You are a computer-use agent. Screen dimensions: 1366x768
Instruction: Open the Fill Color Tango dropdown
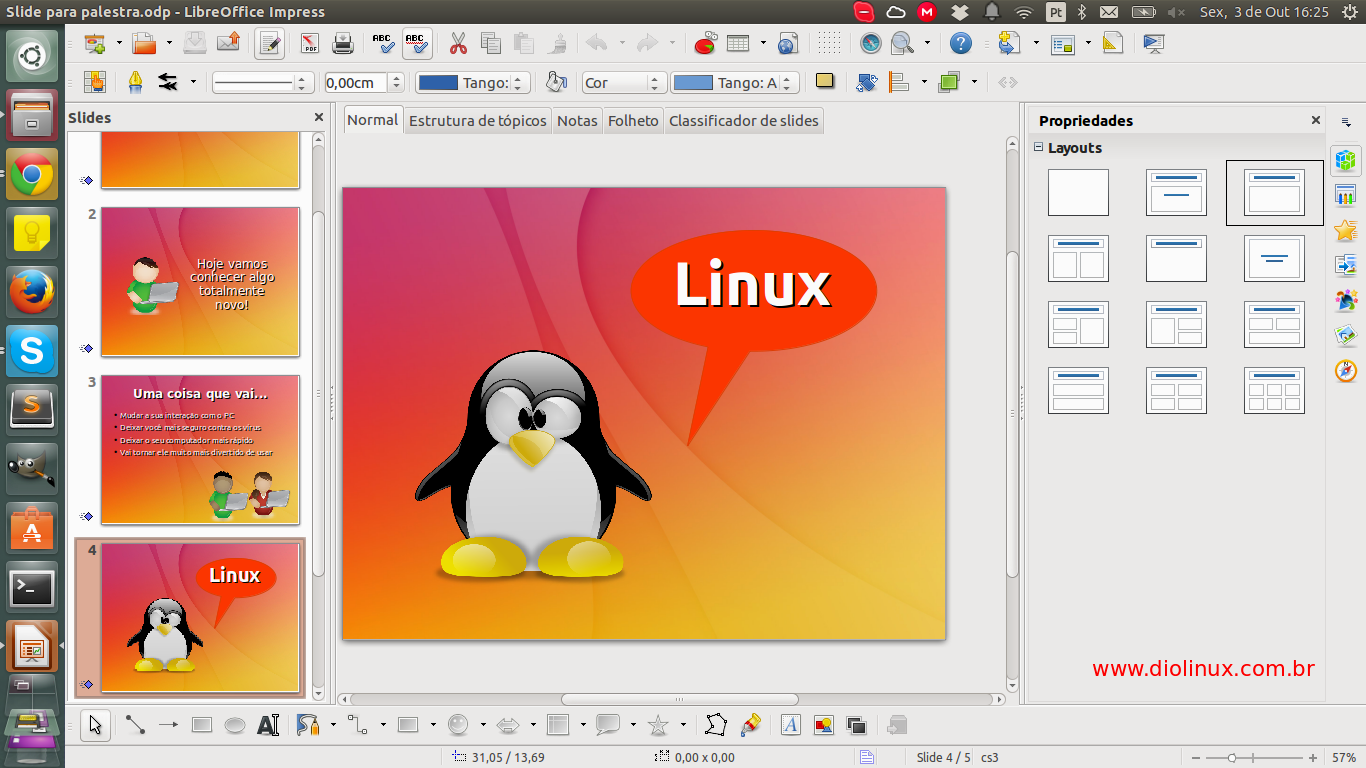[x=735, y=83]
